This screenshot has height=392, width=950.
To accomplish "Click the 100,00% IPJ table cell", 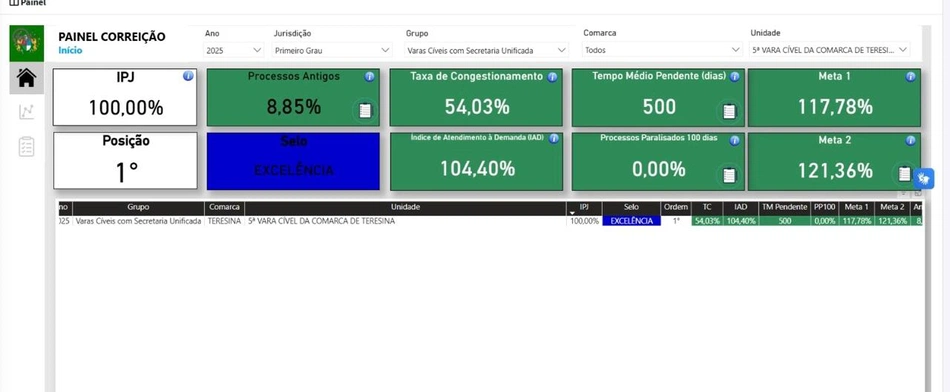I will pyautogui.click(x=584, y=221).
